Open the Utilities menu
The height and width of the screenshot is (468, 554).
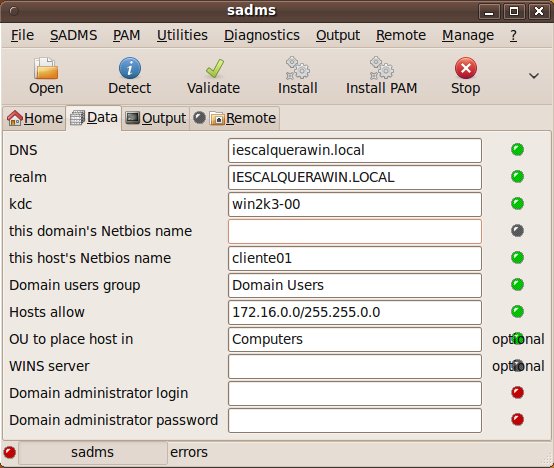pyautogui.click(x=182, y=35)
